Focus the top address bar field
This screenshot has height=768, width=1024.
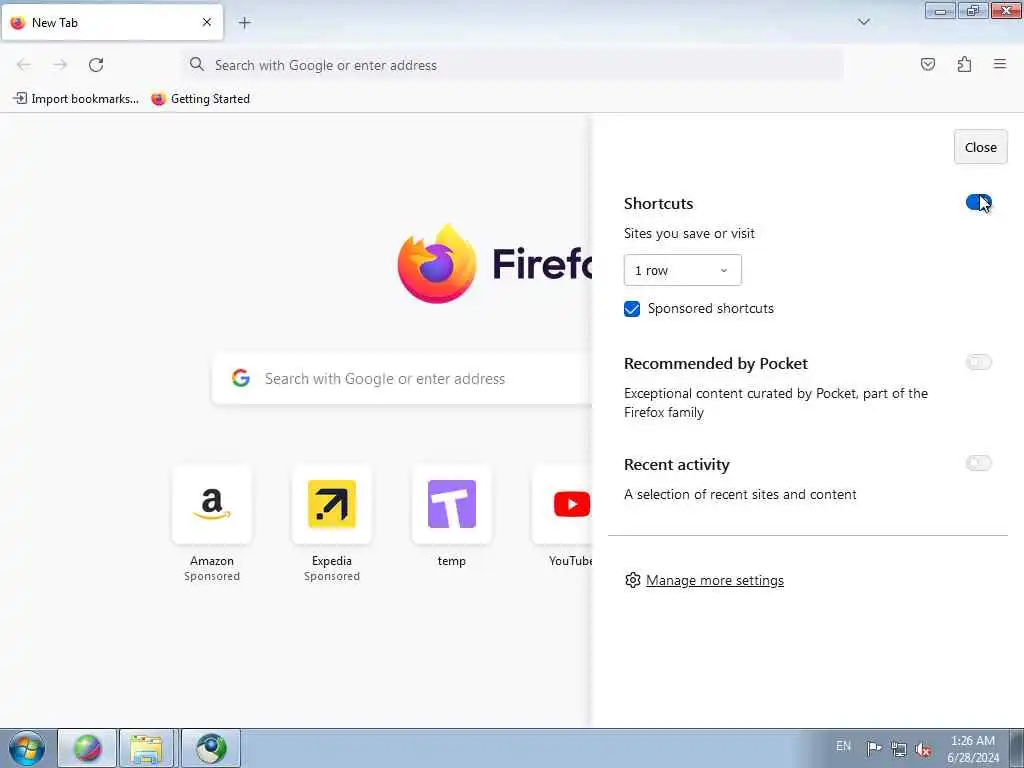[513, 65]
